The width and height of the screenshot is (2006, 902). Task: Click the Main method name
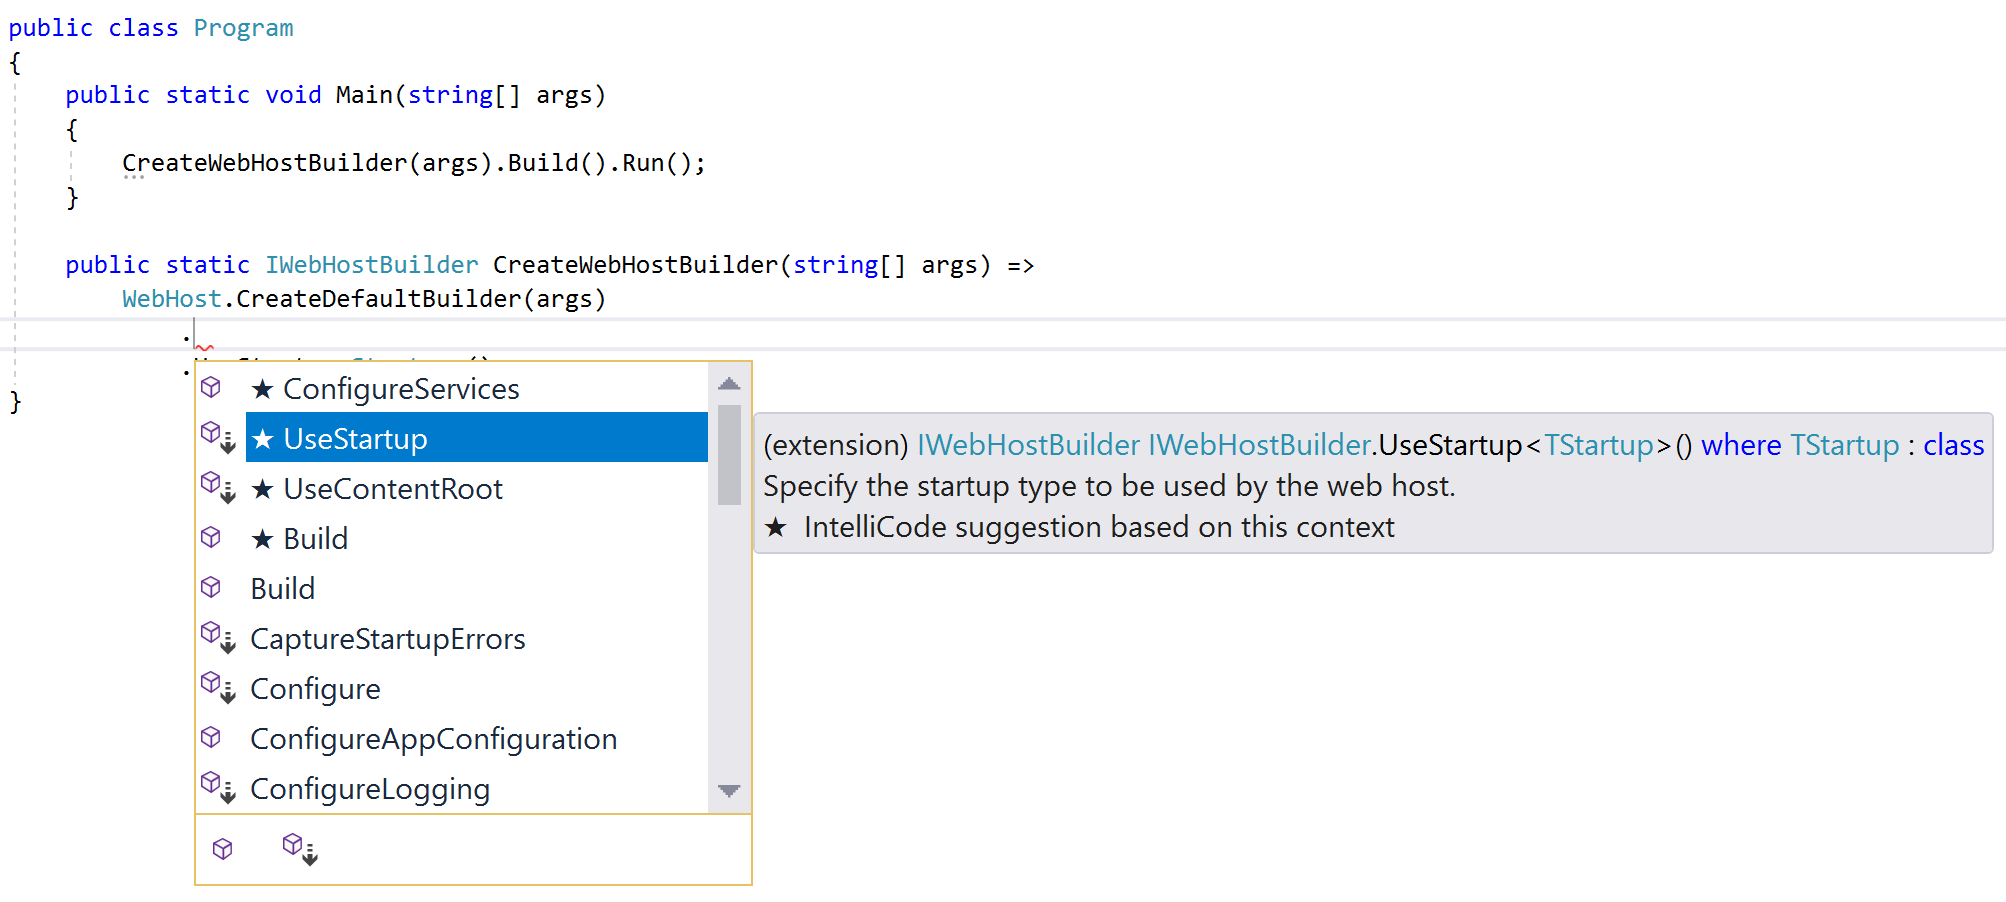pos(364,95)
